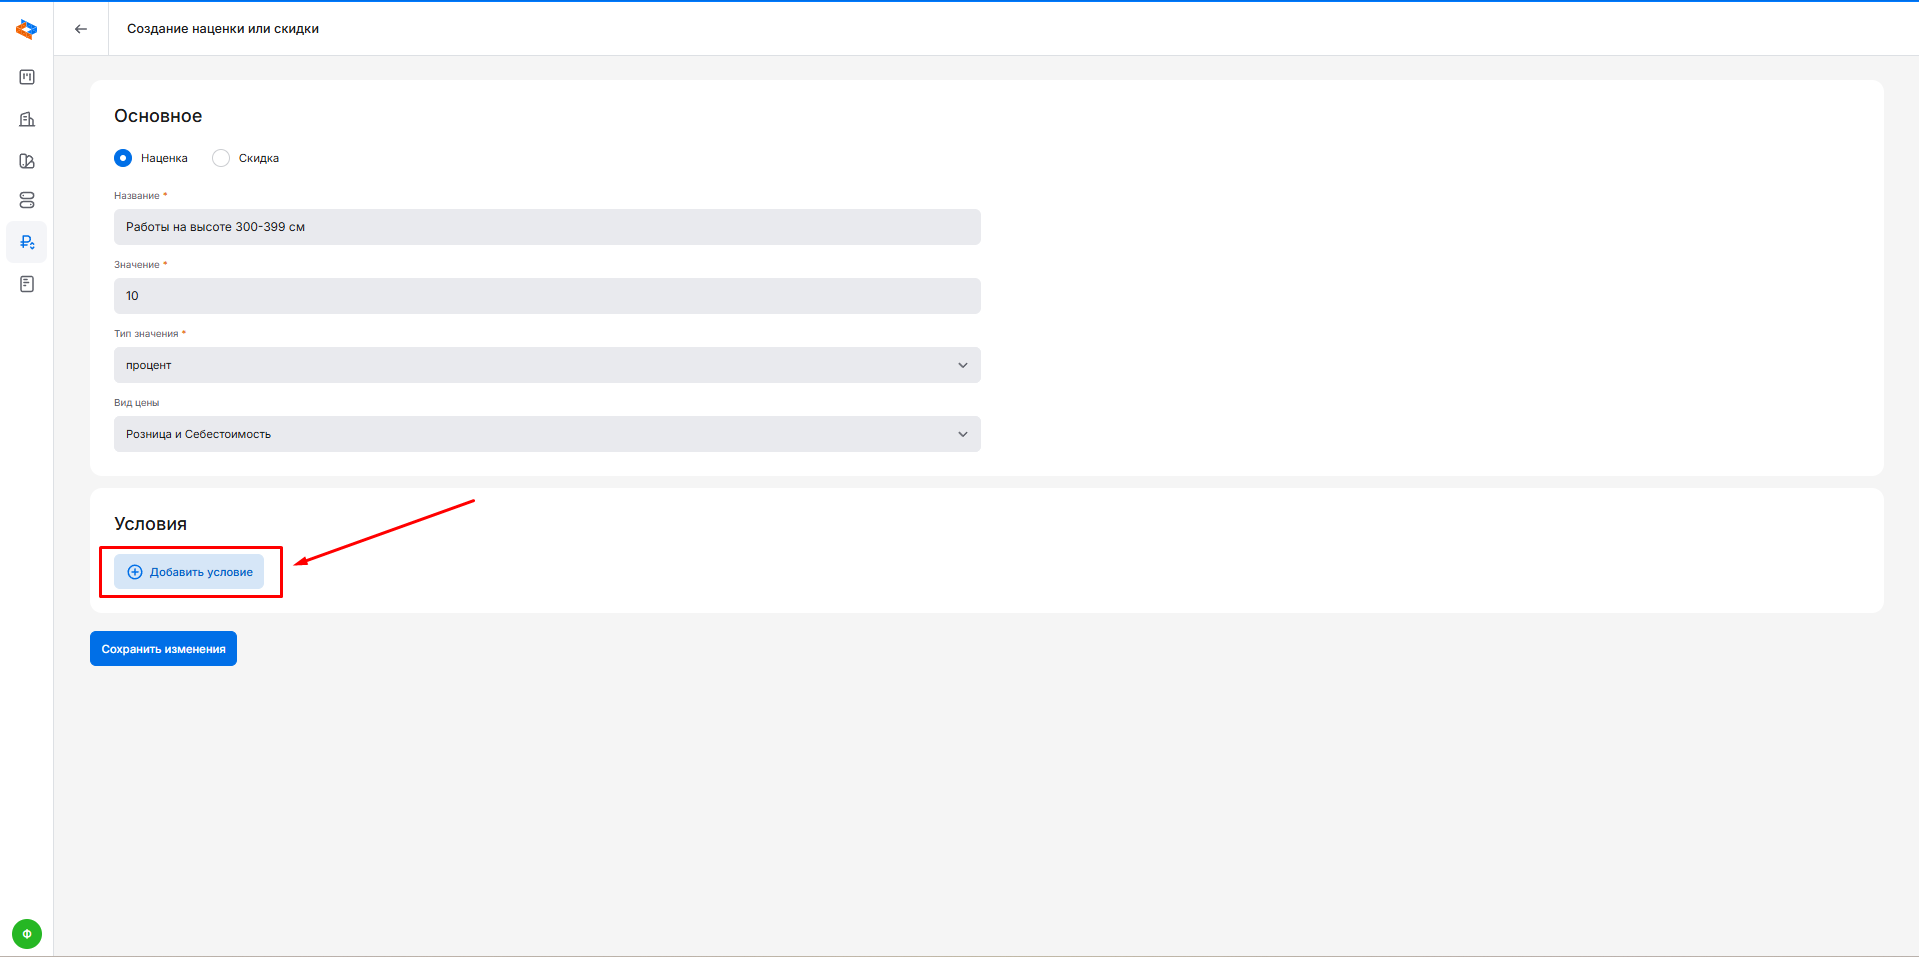This screenshot has height=957, width=1919.
Task: Open the document sidebar icon
Action: [27, 284]
